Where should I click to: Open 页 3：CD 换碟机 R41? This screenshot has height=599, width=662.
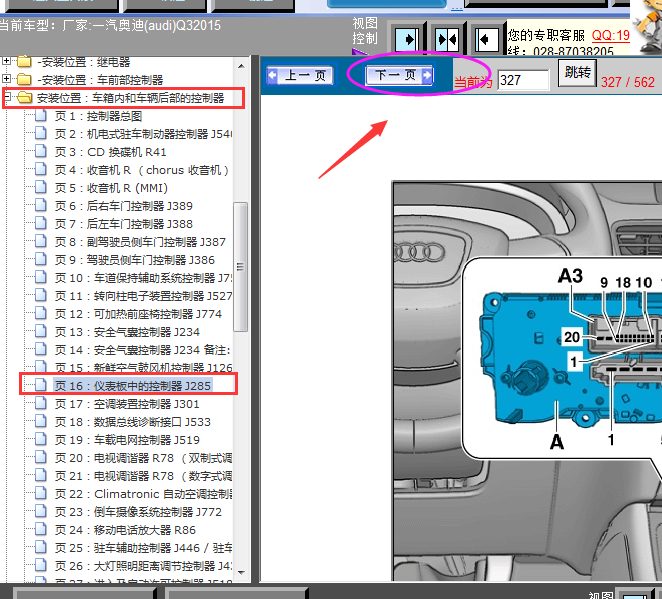click(x=110, y=152)
